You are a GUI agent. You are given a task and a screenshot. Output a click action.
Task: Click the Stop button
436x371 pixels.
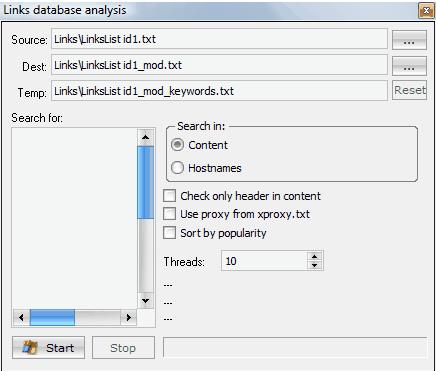(x=123, y=347)
